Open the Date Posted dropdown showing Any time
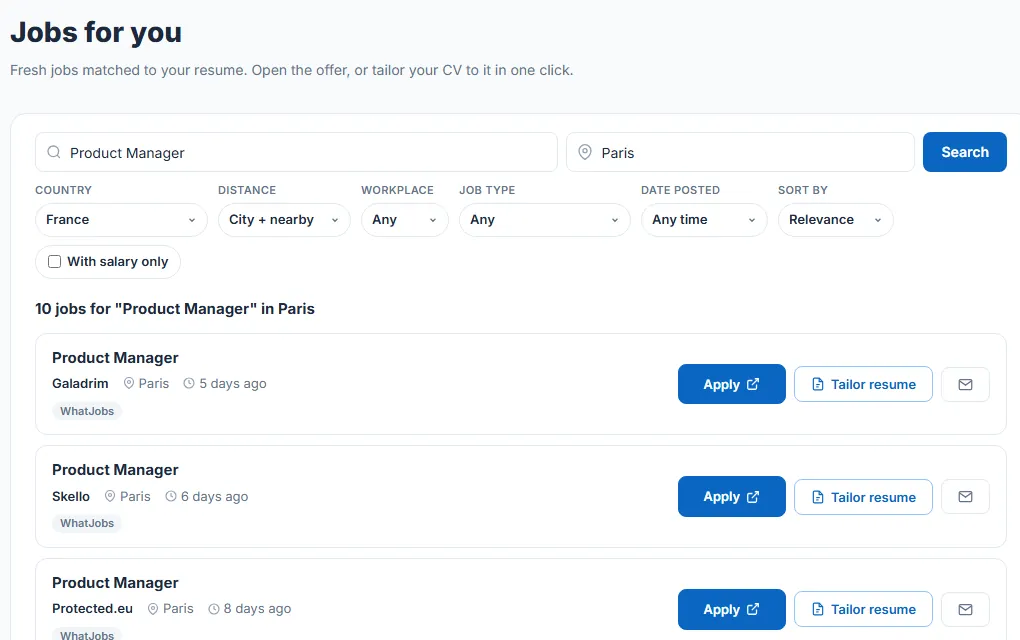Viewport: 1020px width, 640px height. [705, 220]
